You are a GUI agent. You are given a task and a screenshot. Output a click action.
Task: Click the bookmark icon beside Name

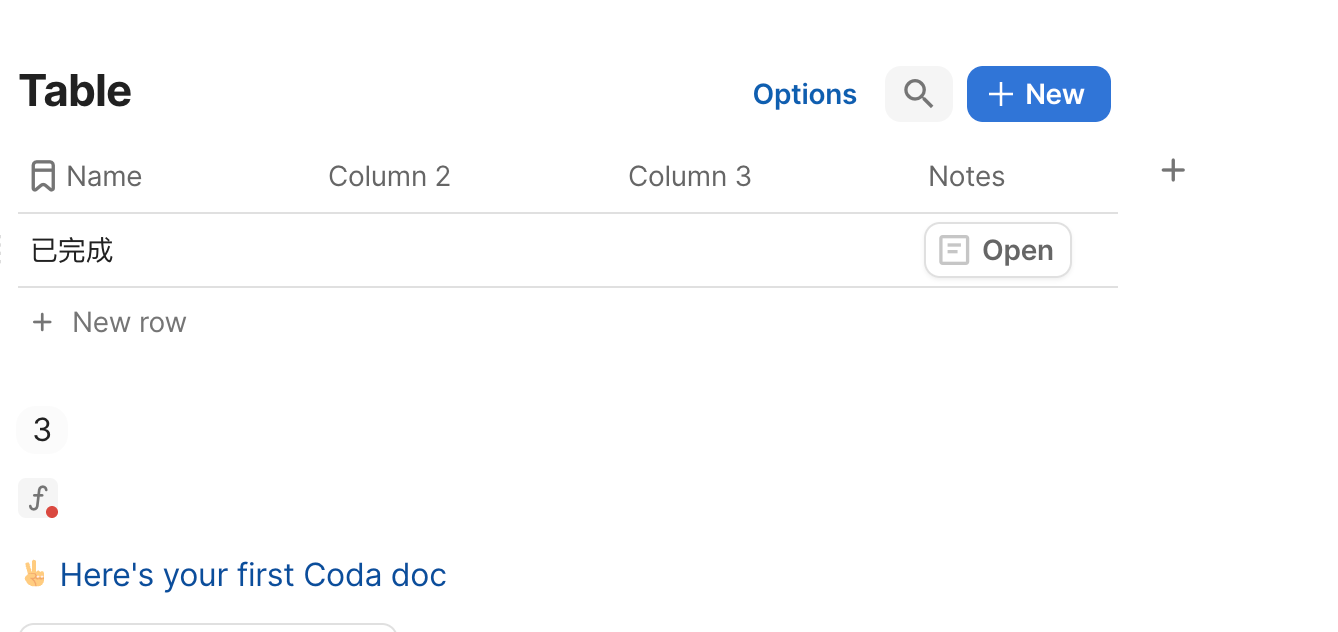(x=42, y=176)
